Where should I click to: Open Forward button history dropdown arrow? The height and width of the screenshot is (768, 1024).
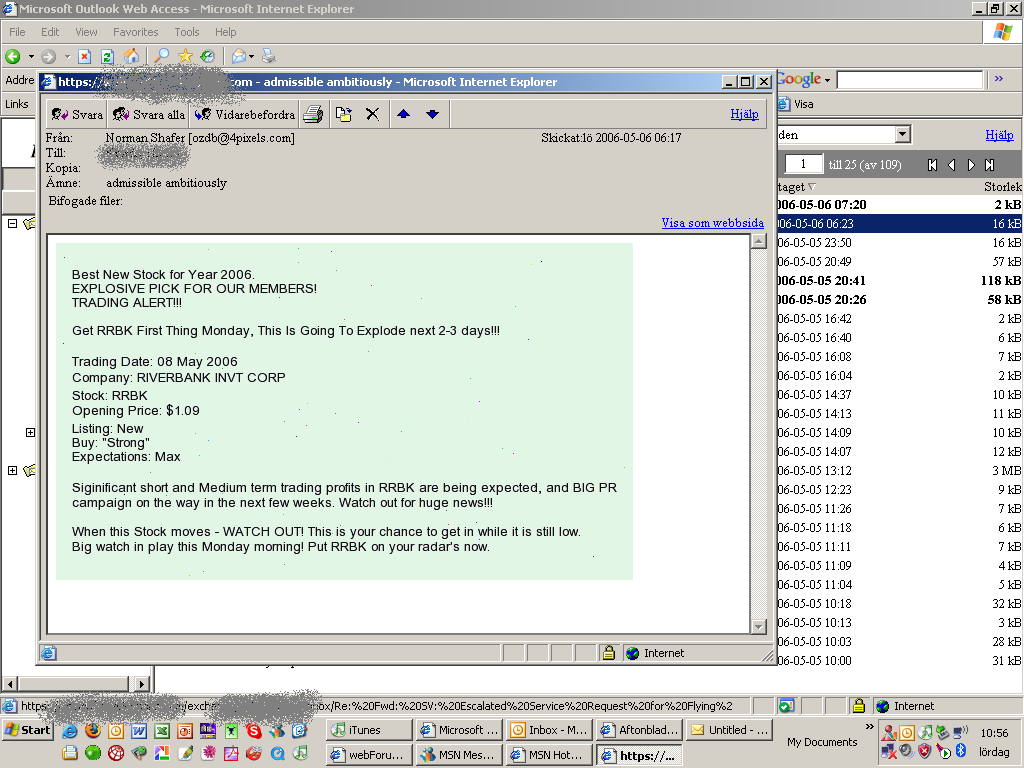(67, 57)
